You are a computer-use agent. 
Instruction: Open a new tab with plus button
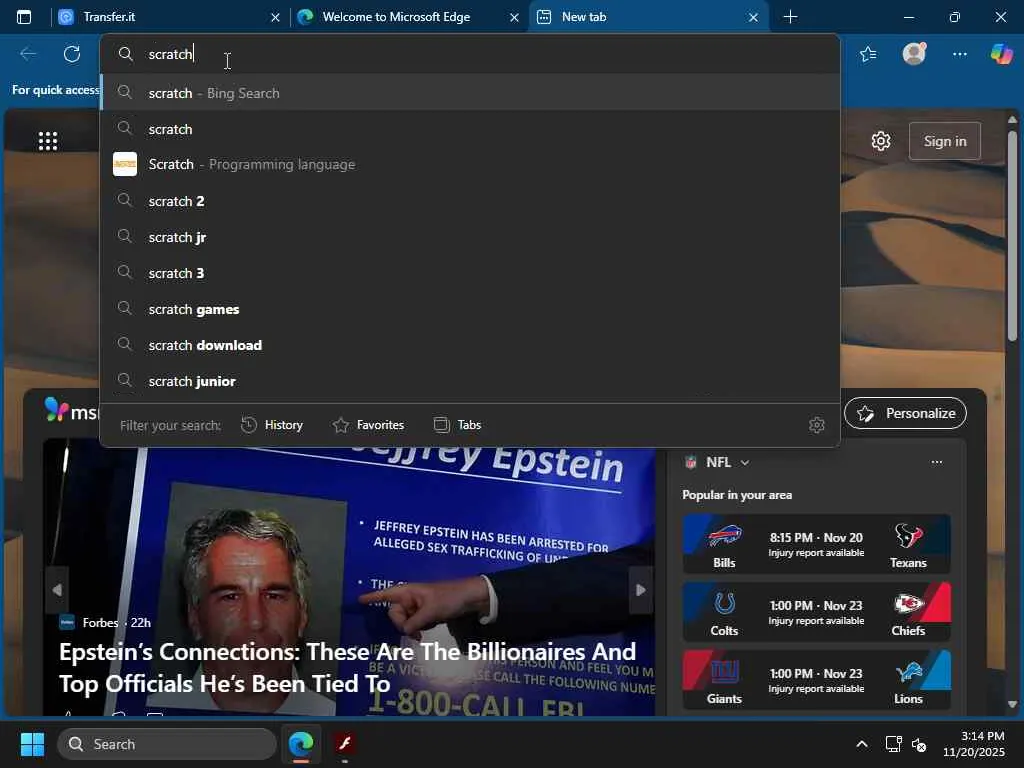pos(790,17)
